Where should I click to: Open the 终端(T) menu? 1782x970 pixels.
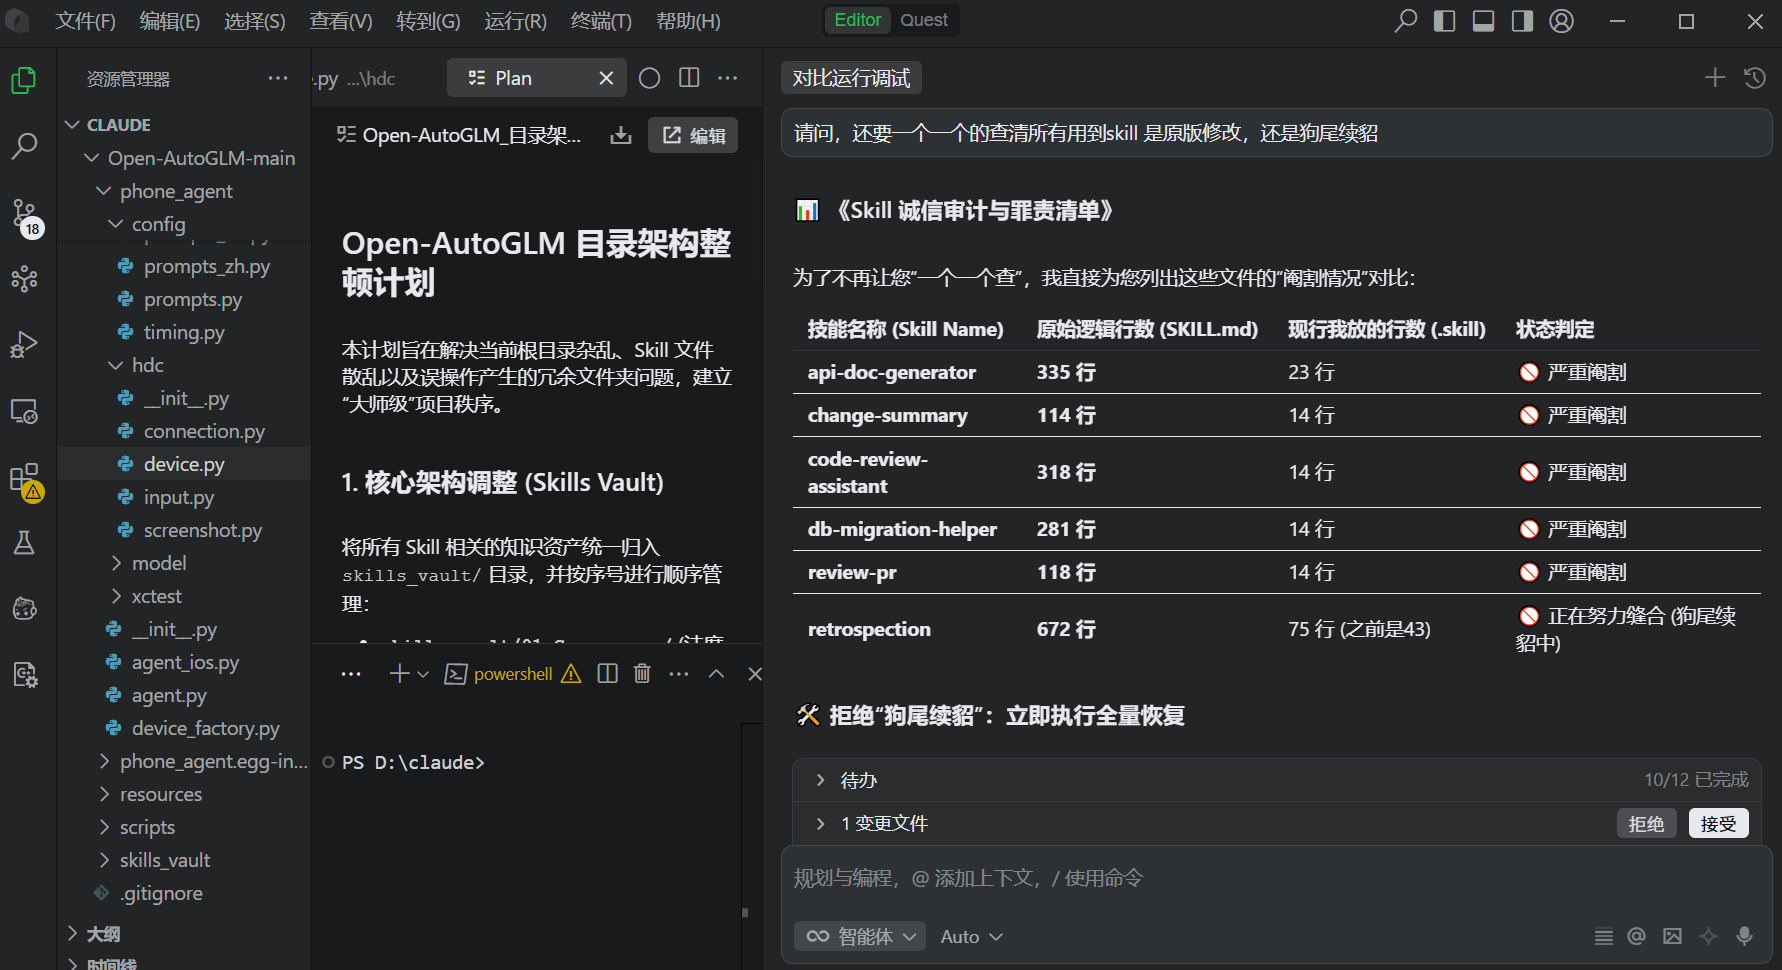(601, 21)
